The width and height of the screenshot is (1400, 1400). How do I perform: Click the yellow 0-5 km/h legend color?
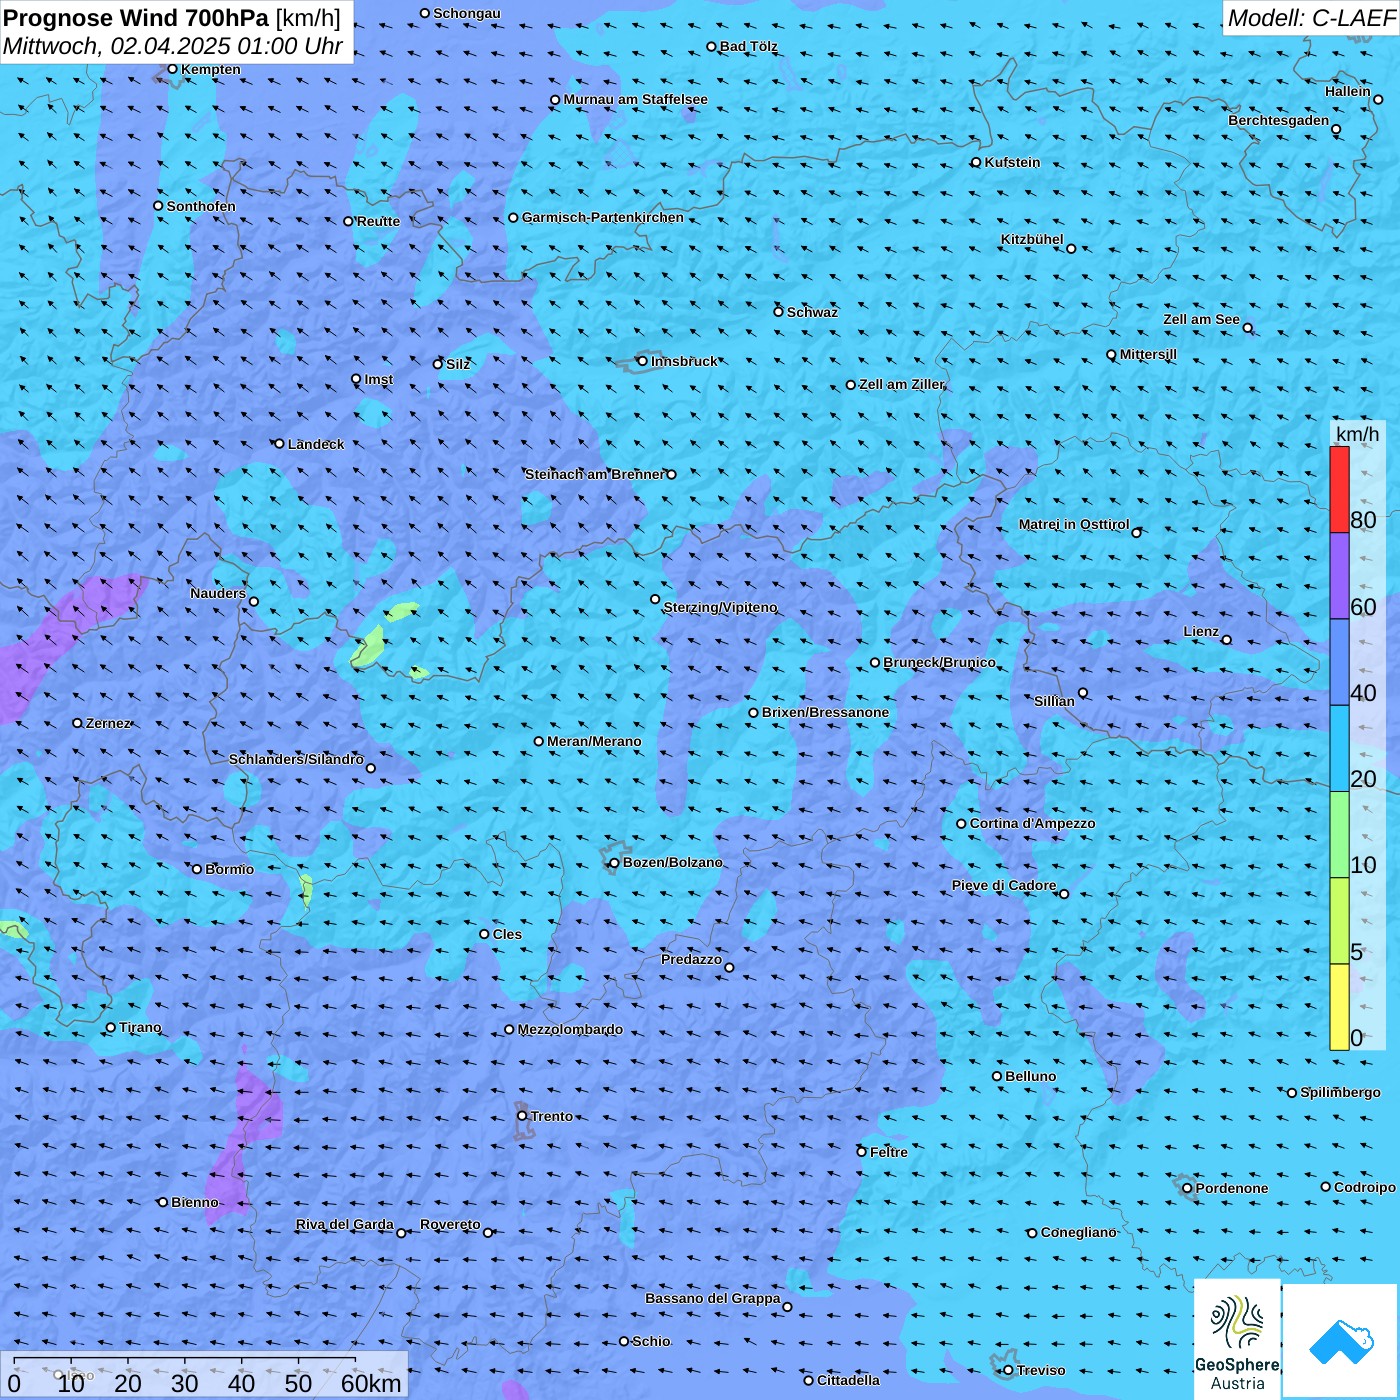[1339, 1007]
